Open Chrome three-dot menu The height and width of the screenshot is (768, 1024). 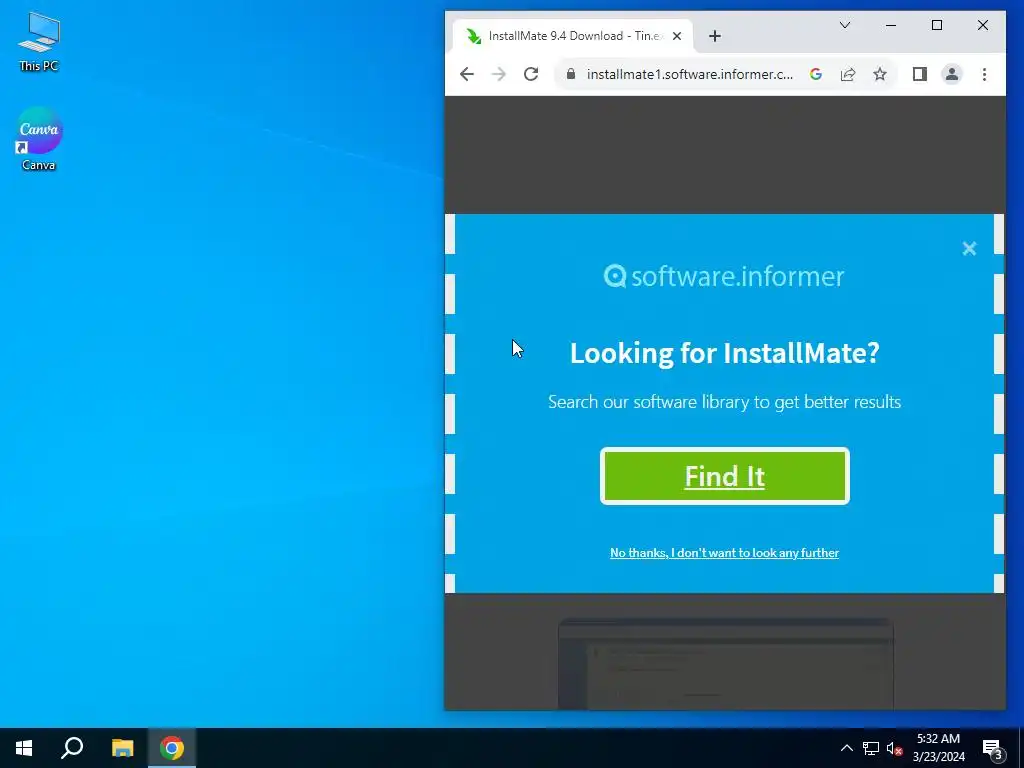tap(984, 74)
